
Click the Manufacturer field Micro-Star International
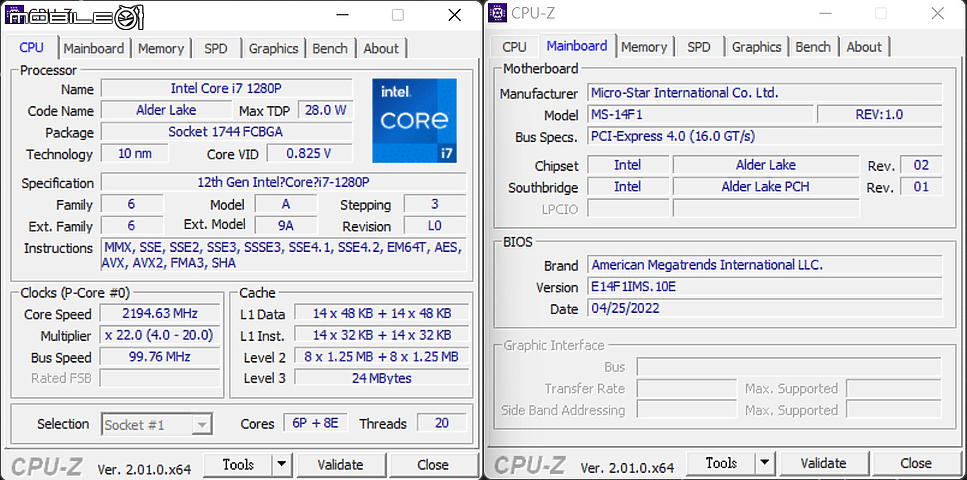click(x=765, y=93)
